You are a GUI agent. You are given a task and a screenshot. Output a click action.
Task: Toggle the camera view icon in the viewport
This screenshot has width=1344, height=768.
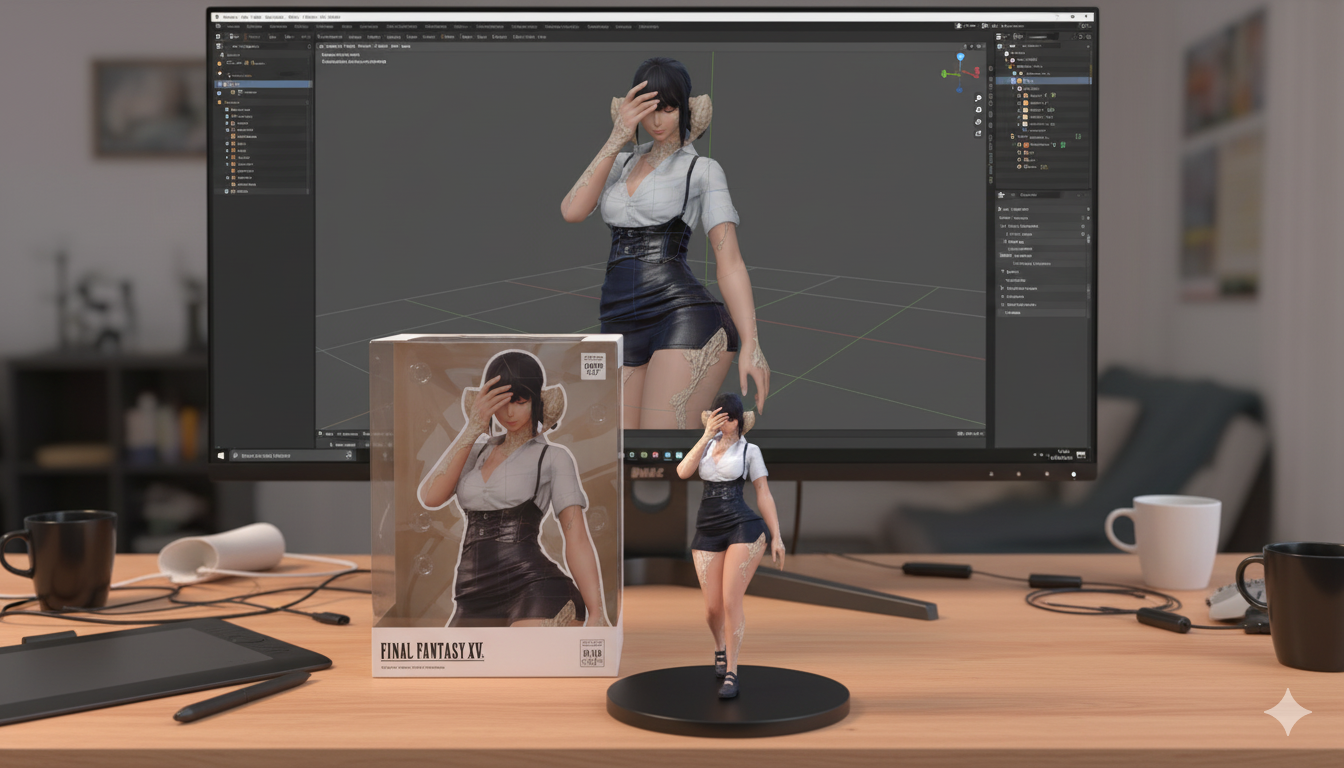tap(978, 122)
